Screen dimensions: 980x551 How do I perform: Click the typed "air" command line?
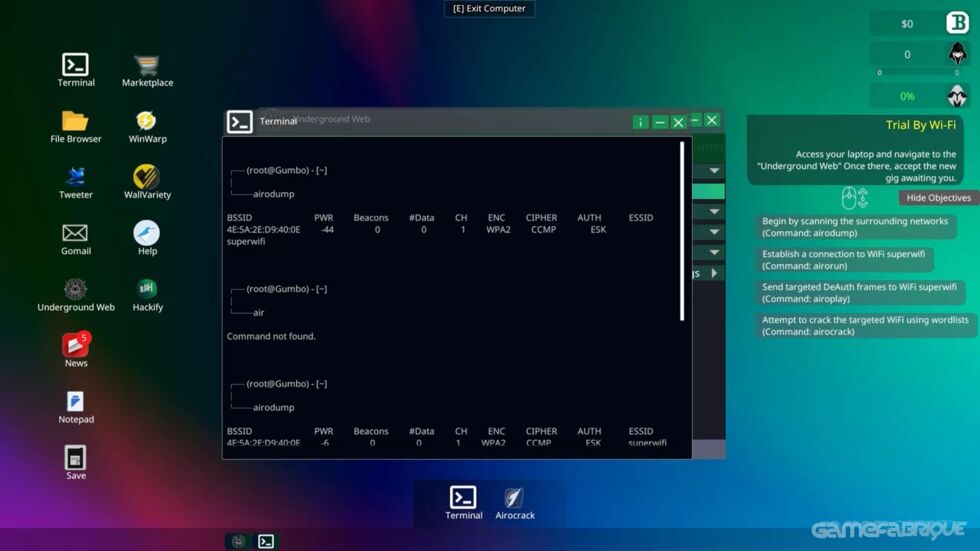coord(258,312)
